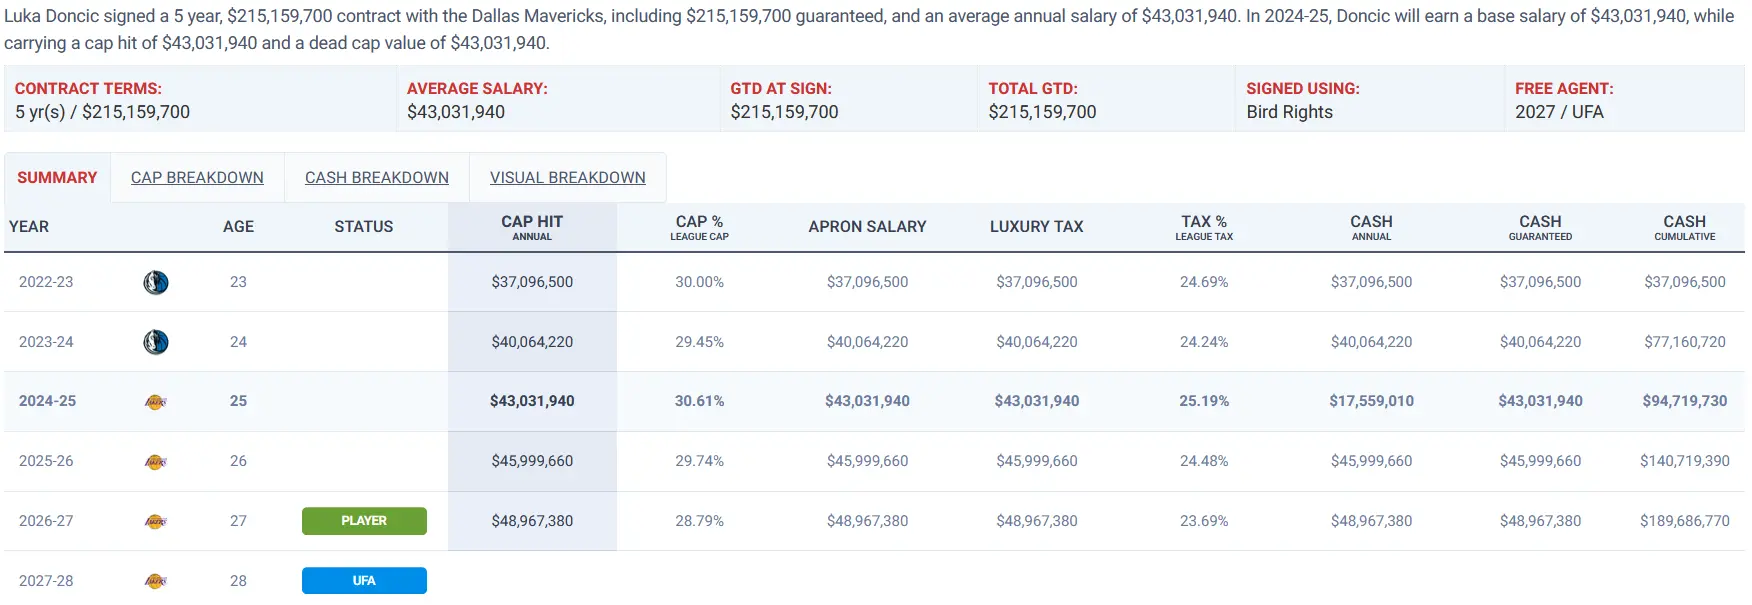Click the 2027-28 year cell
Screen dimensions: 1752x605
click(x=46, y=581)
